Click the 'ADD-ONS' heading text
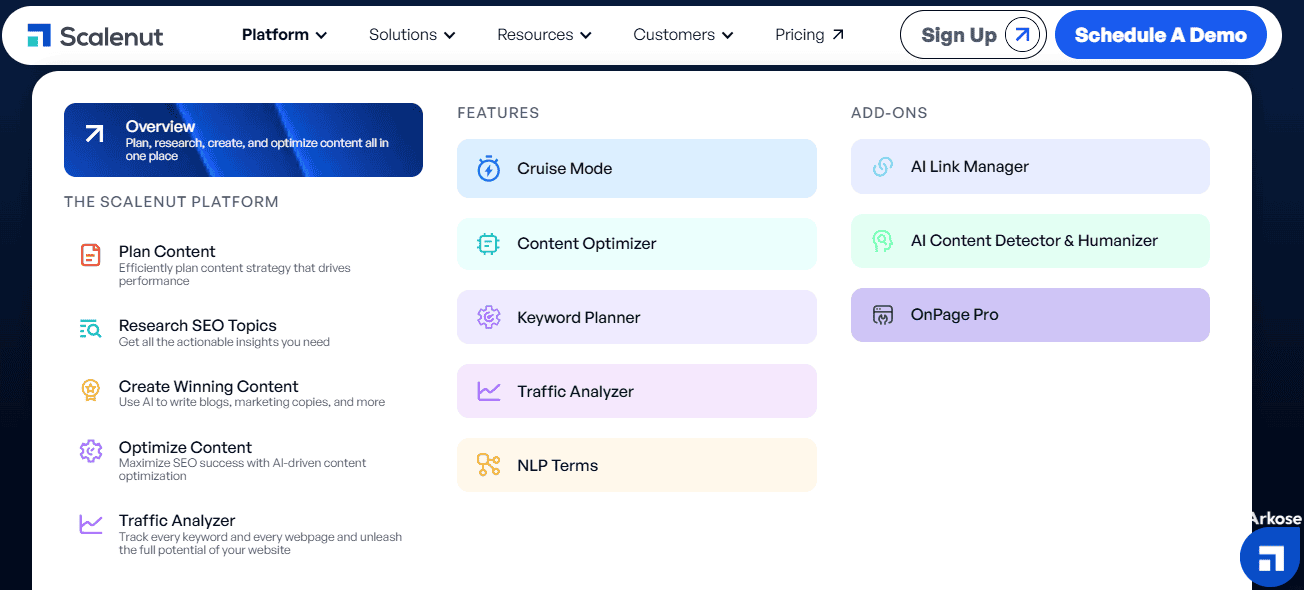 pyautogui.click(x=889, y=113)
